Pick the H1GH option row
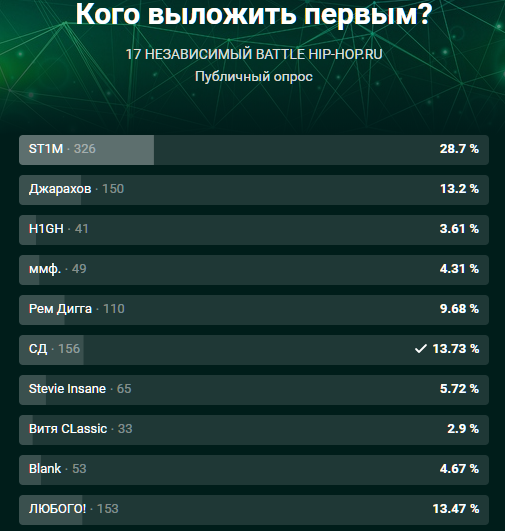Image resolution: width=505 pixels, height=531 pixels. click(x=254, y=230)
